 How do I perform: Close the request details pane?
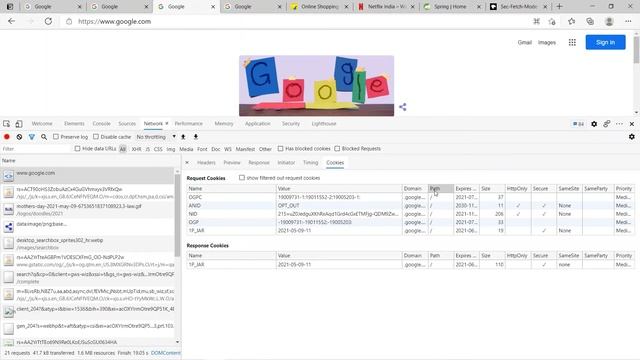coord(187,162)
